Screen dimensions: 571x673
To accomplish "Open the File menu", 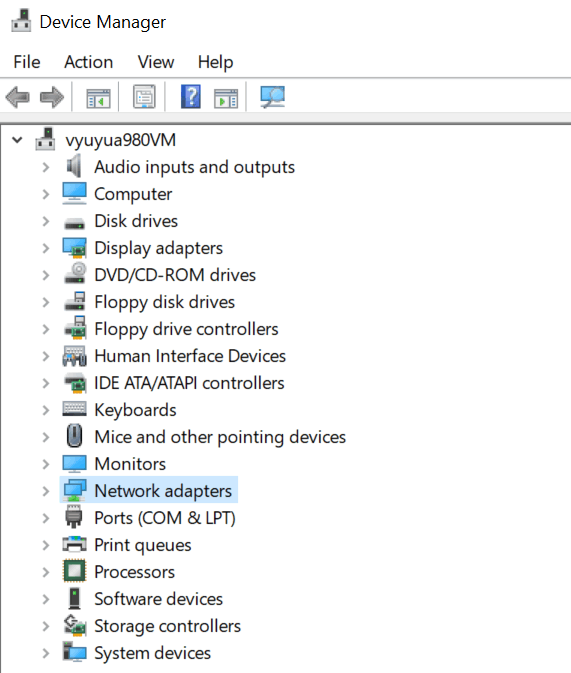I will tap(27, 62).
